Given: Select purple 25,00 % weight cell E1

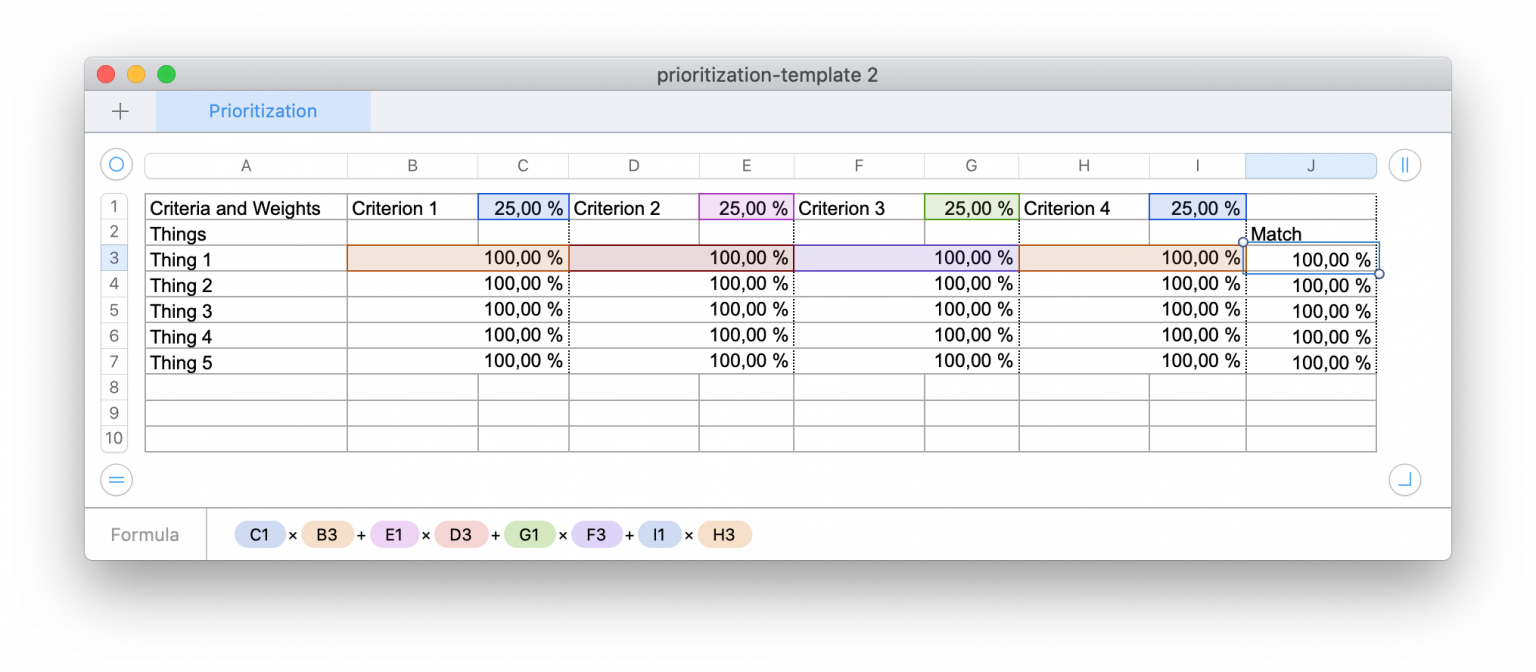Looking at the screenshot, I should [746, 207].
